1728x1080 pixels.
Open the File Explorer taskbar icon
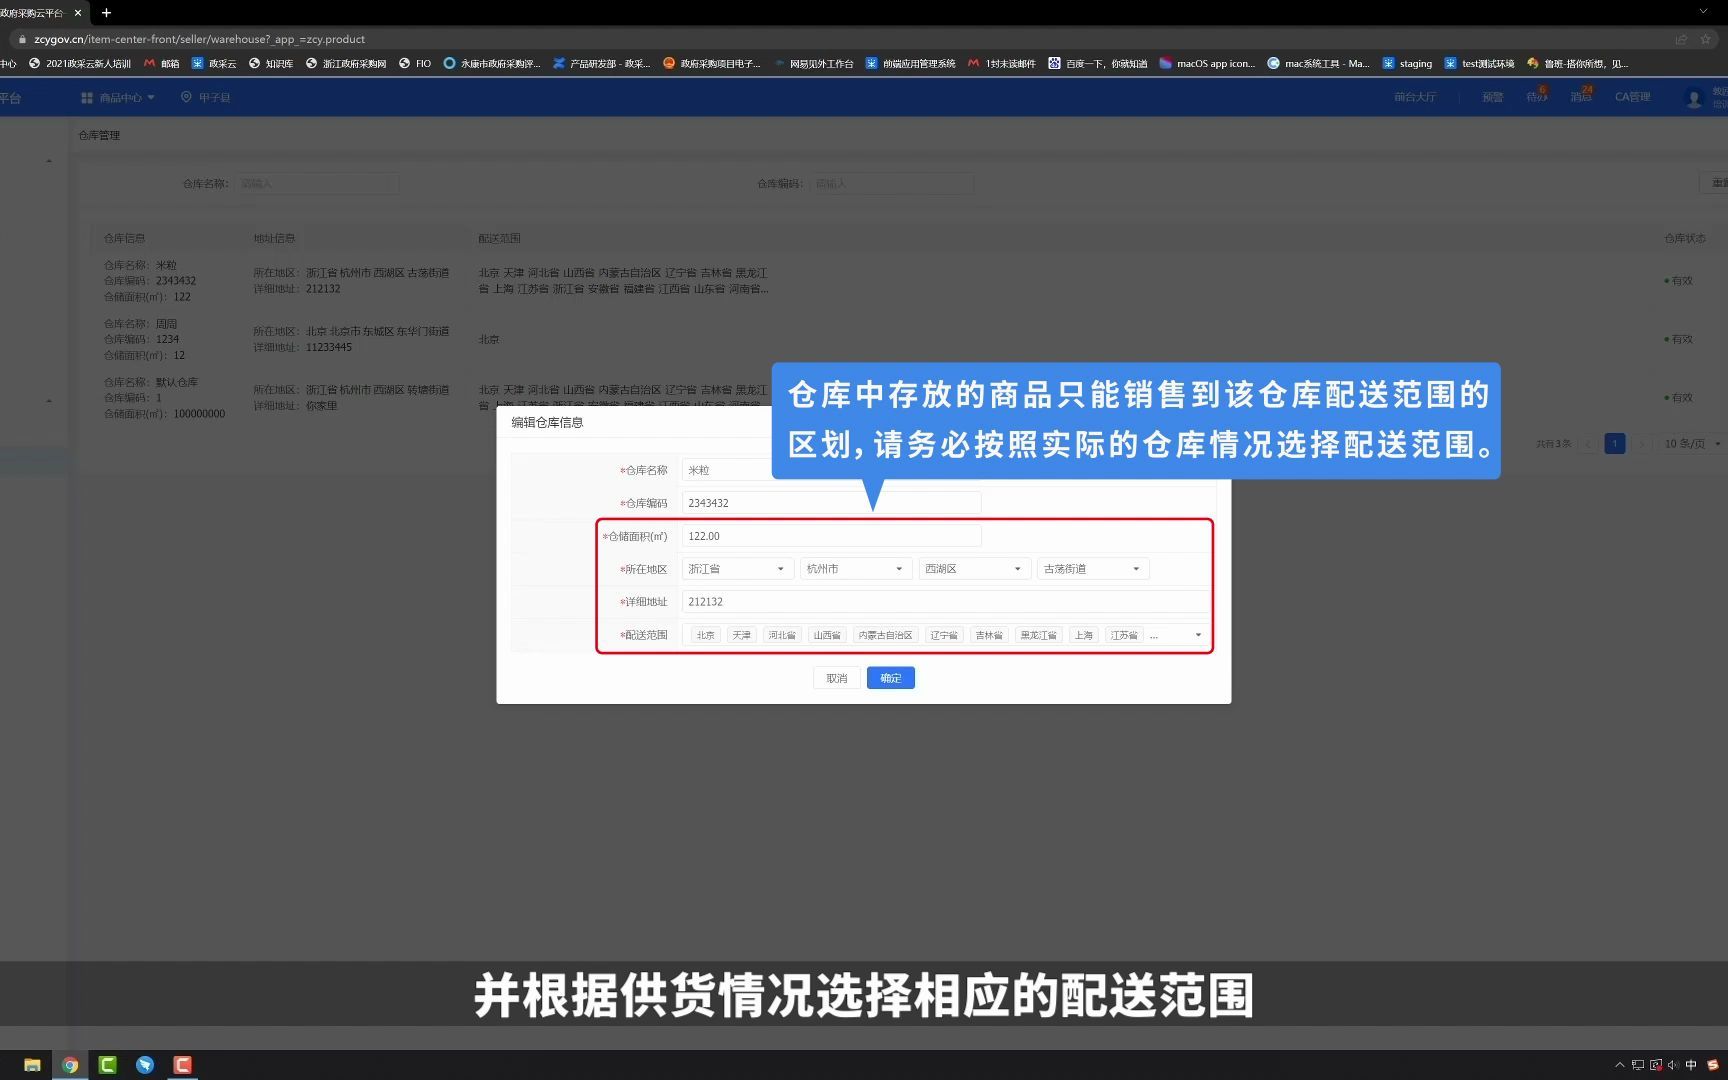[x=32, y=1065]
